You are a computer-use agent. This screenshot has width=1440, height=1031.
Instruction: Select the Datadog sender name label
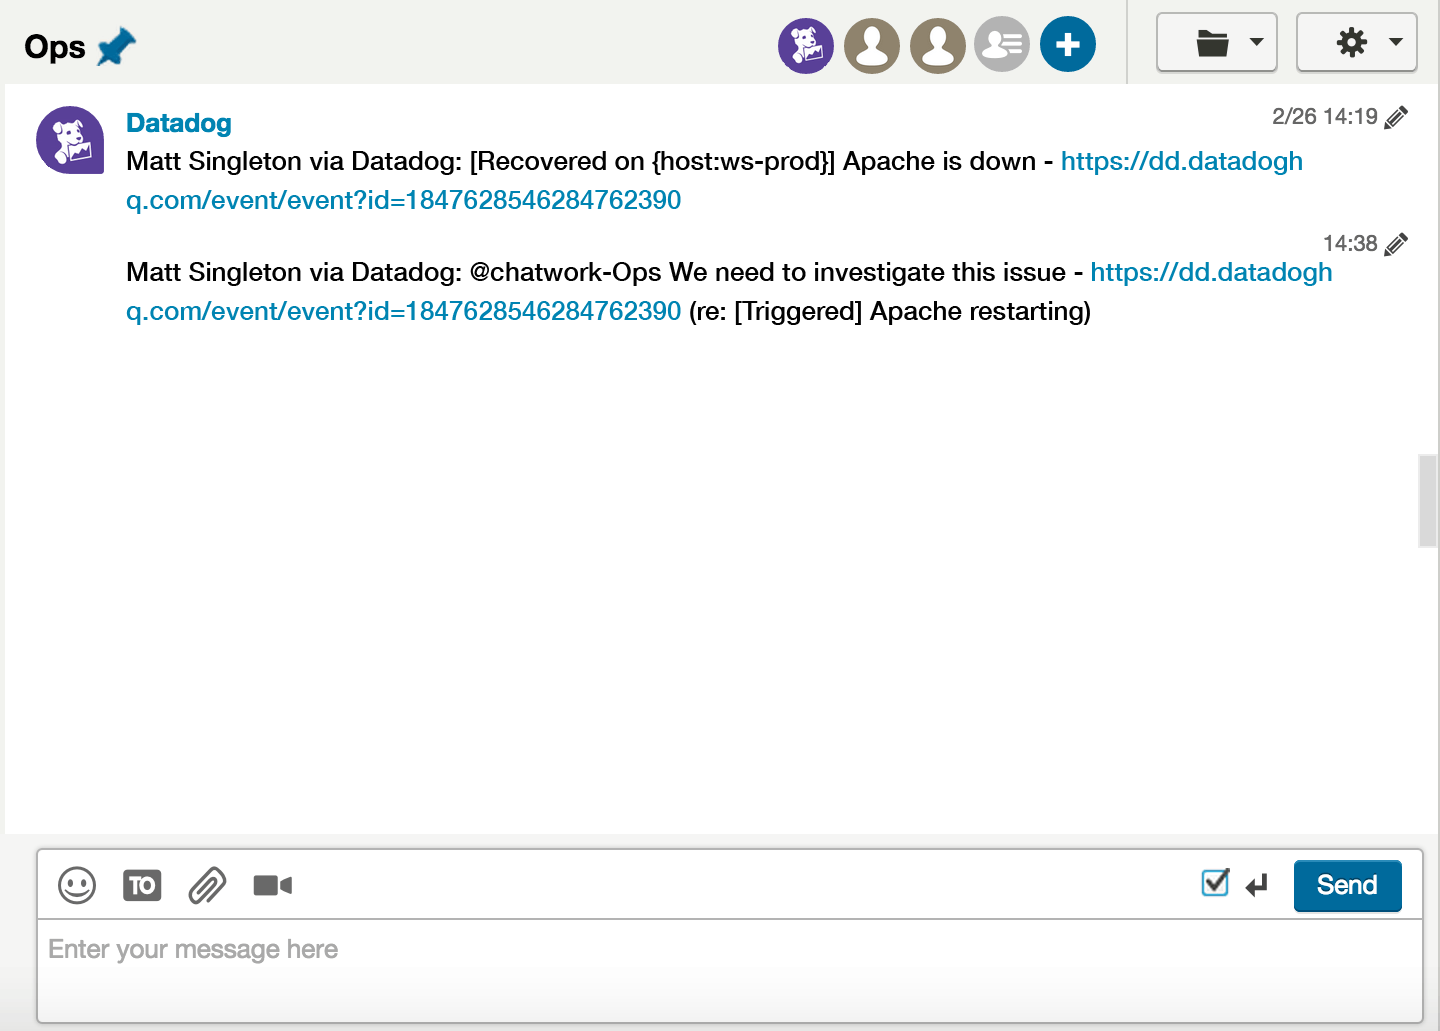pos(178,122)
